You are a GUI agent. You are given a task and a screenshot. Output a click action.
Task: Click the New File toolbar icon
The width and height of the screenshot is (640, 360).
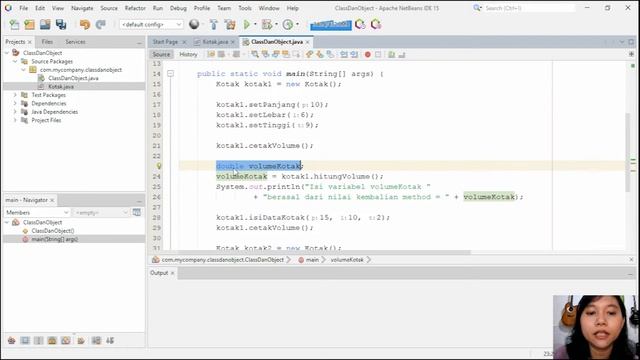(x=14, y=24)
